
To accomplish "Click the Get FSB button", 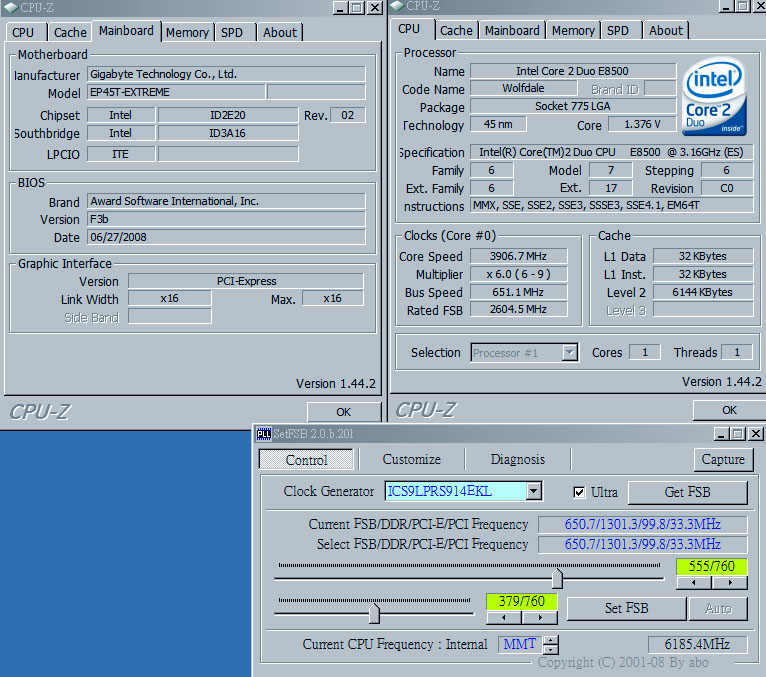I will tap(687, 492).
